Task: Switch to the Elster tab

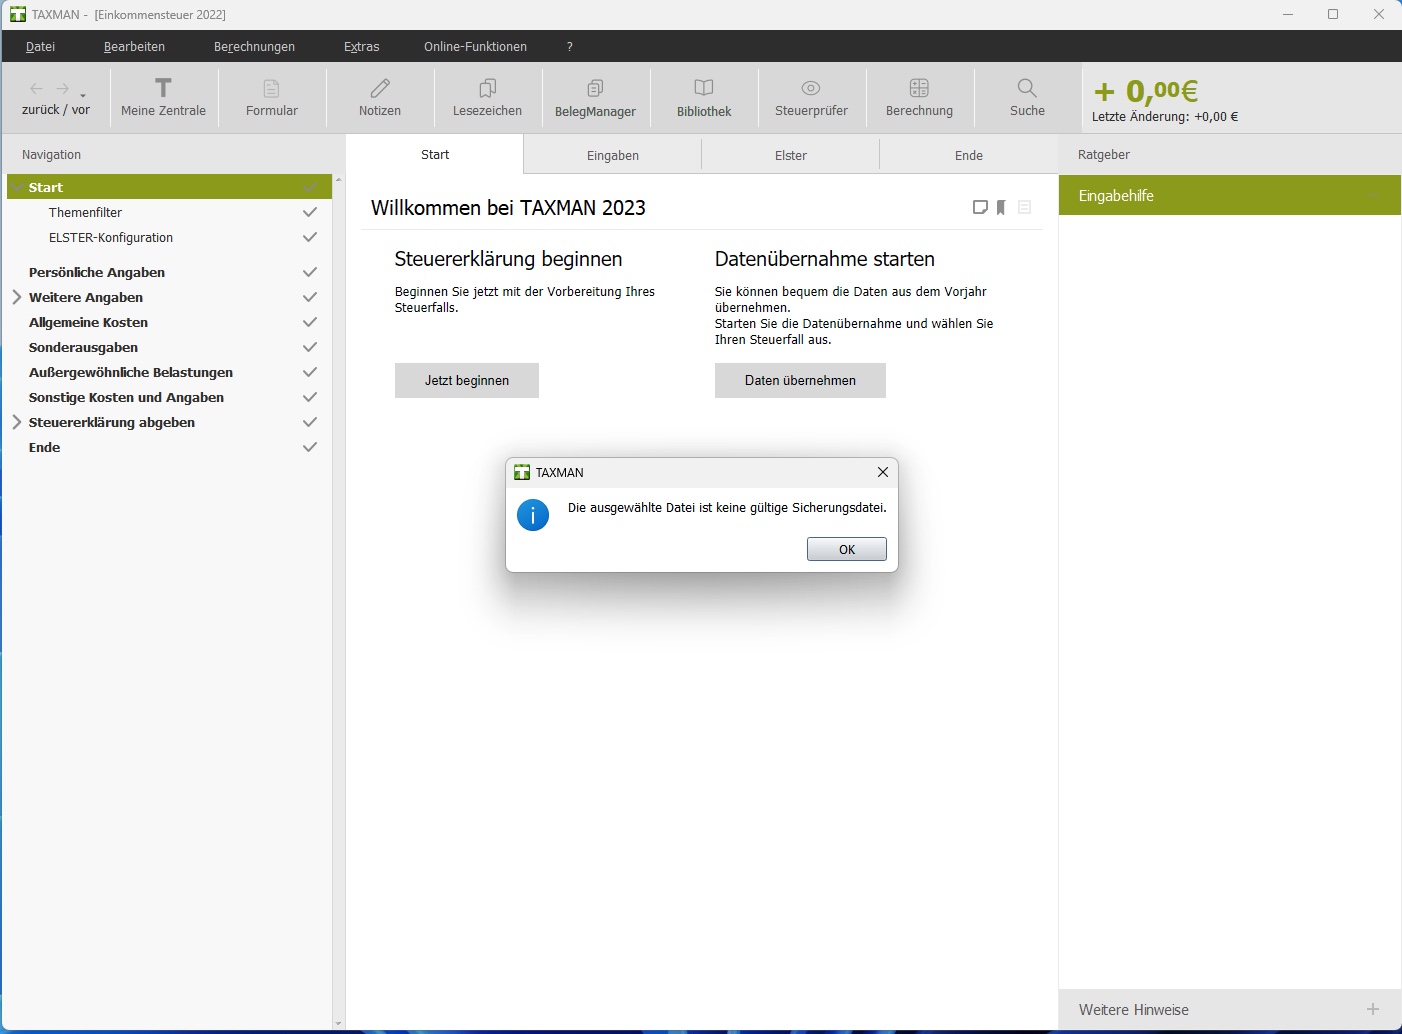Action: click(791, 155)
